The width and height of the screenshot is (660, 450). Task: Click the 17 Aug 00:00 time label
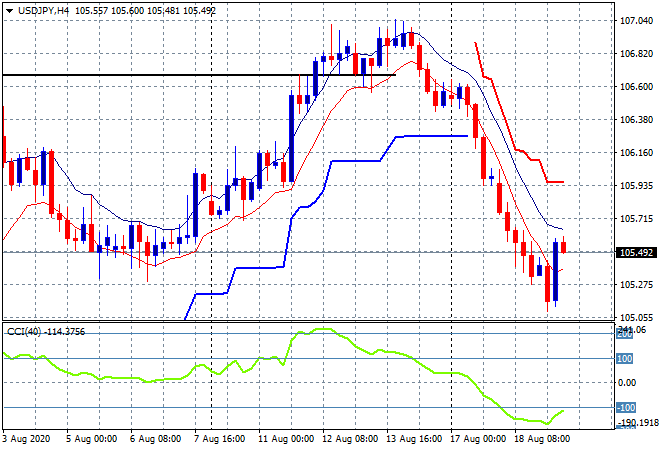pyautogui.click(x=478, y=439)
